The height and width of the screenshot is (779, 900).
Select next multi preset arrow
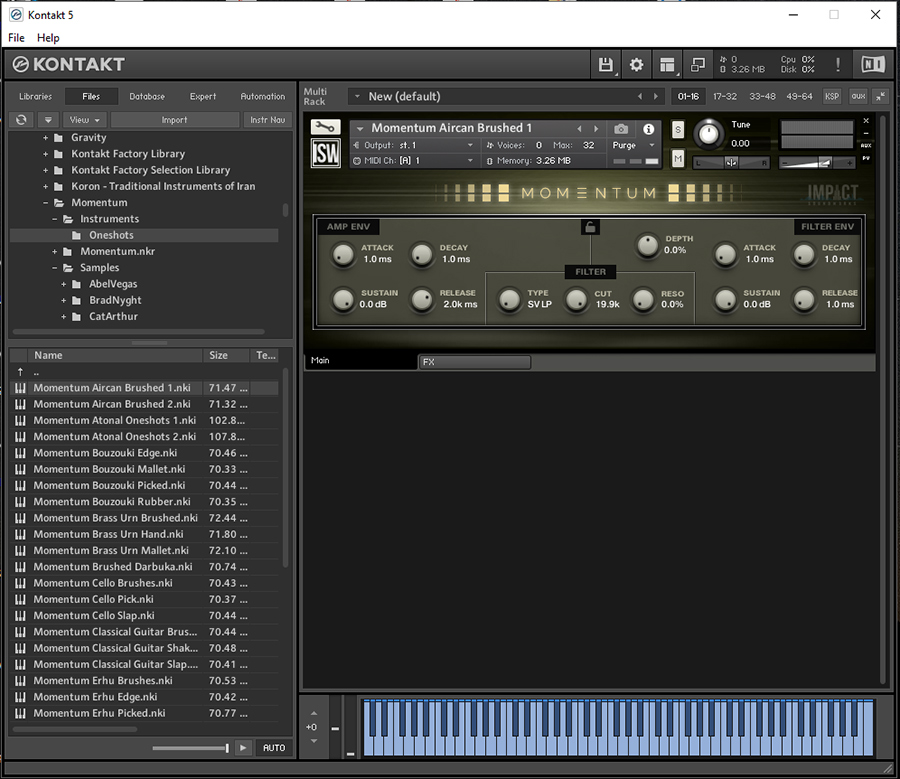tap(655, 96)
